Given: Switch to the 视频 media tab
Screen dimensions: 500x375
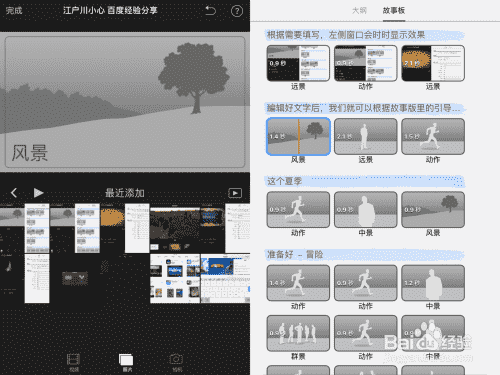Looking at the screenshot, I should [x=74, y=363].
